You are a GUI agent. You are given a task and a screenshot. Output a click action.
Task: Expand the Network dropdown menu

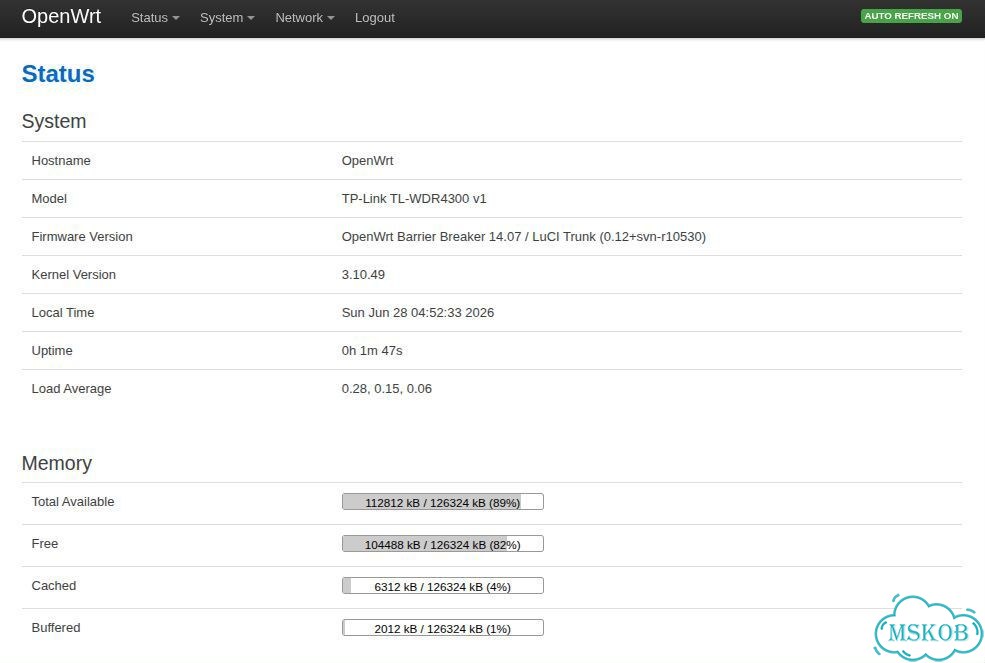pos(305,18)
